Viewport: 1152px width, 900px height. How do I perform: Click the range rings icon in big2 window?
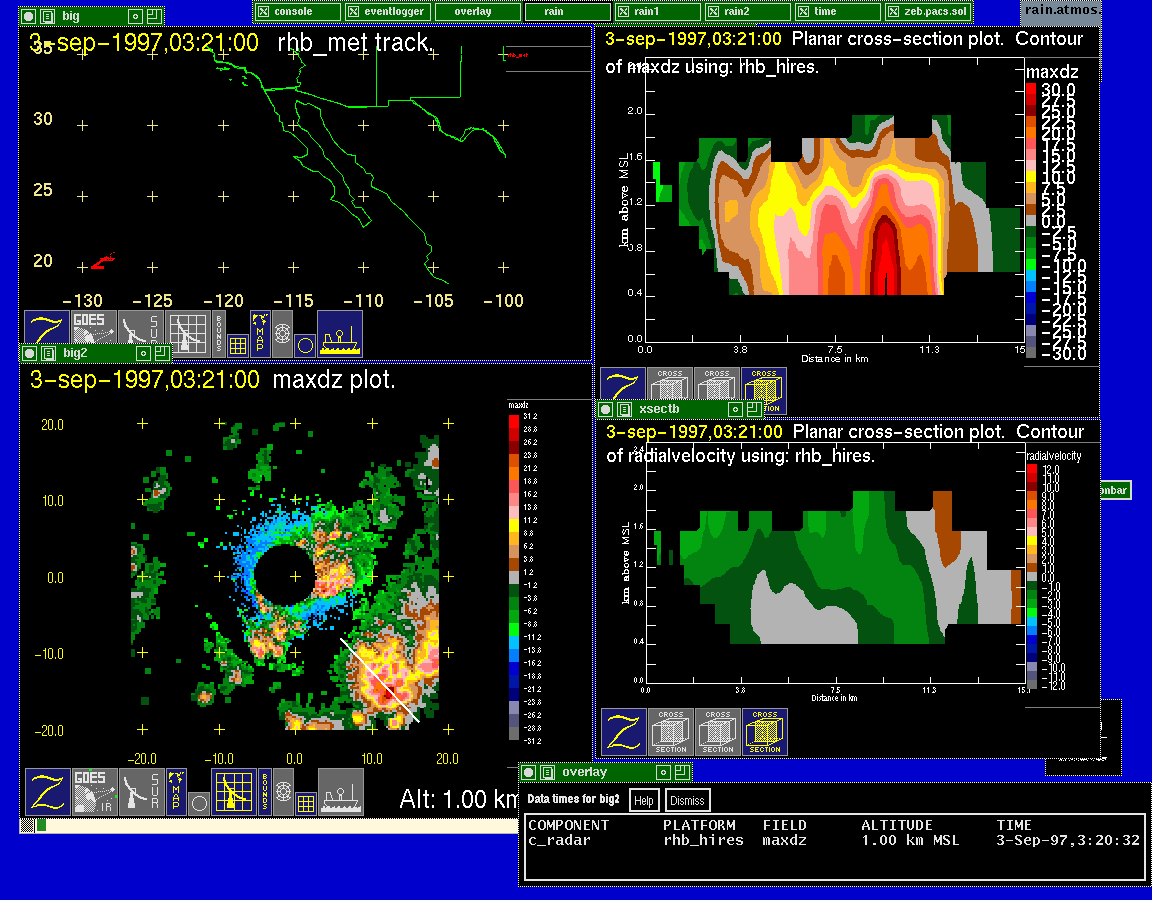(x=284, y=791)
